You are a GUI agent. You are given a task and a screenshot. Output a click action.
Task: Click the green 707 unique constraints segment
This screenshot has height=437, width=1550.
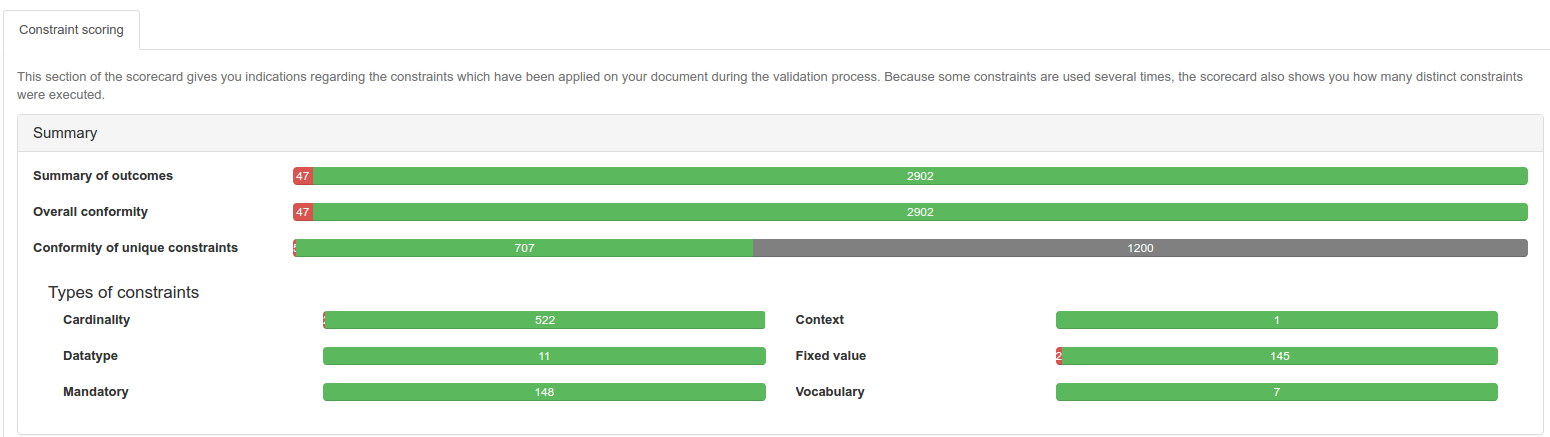[524, 248]
